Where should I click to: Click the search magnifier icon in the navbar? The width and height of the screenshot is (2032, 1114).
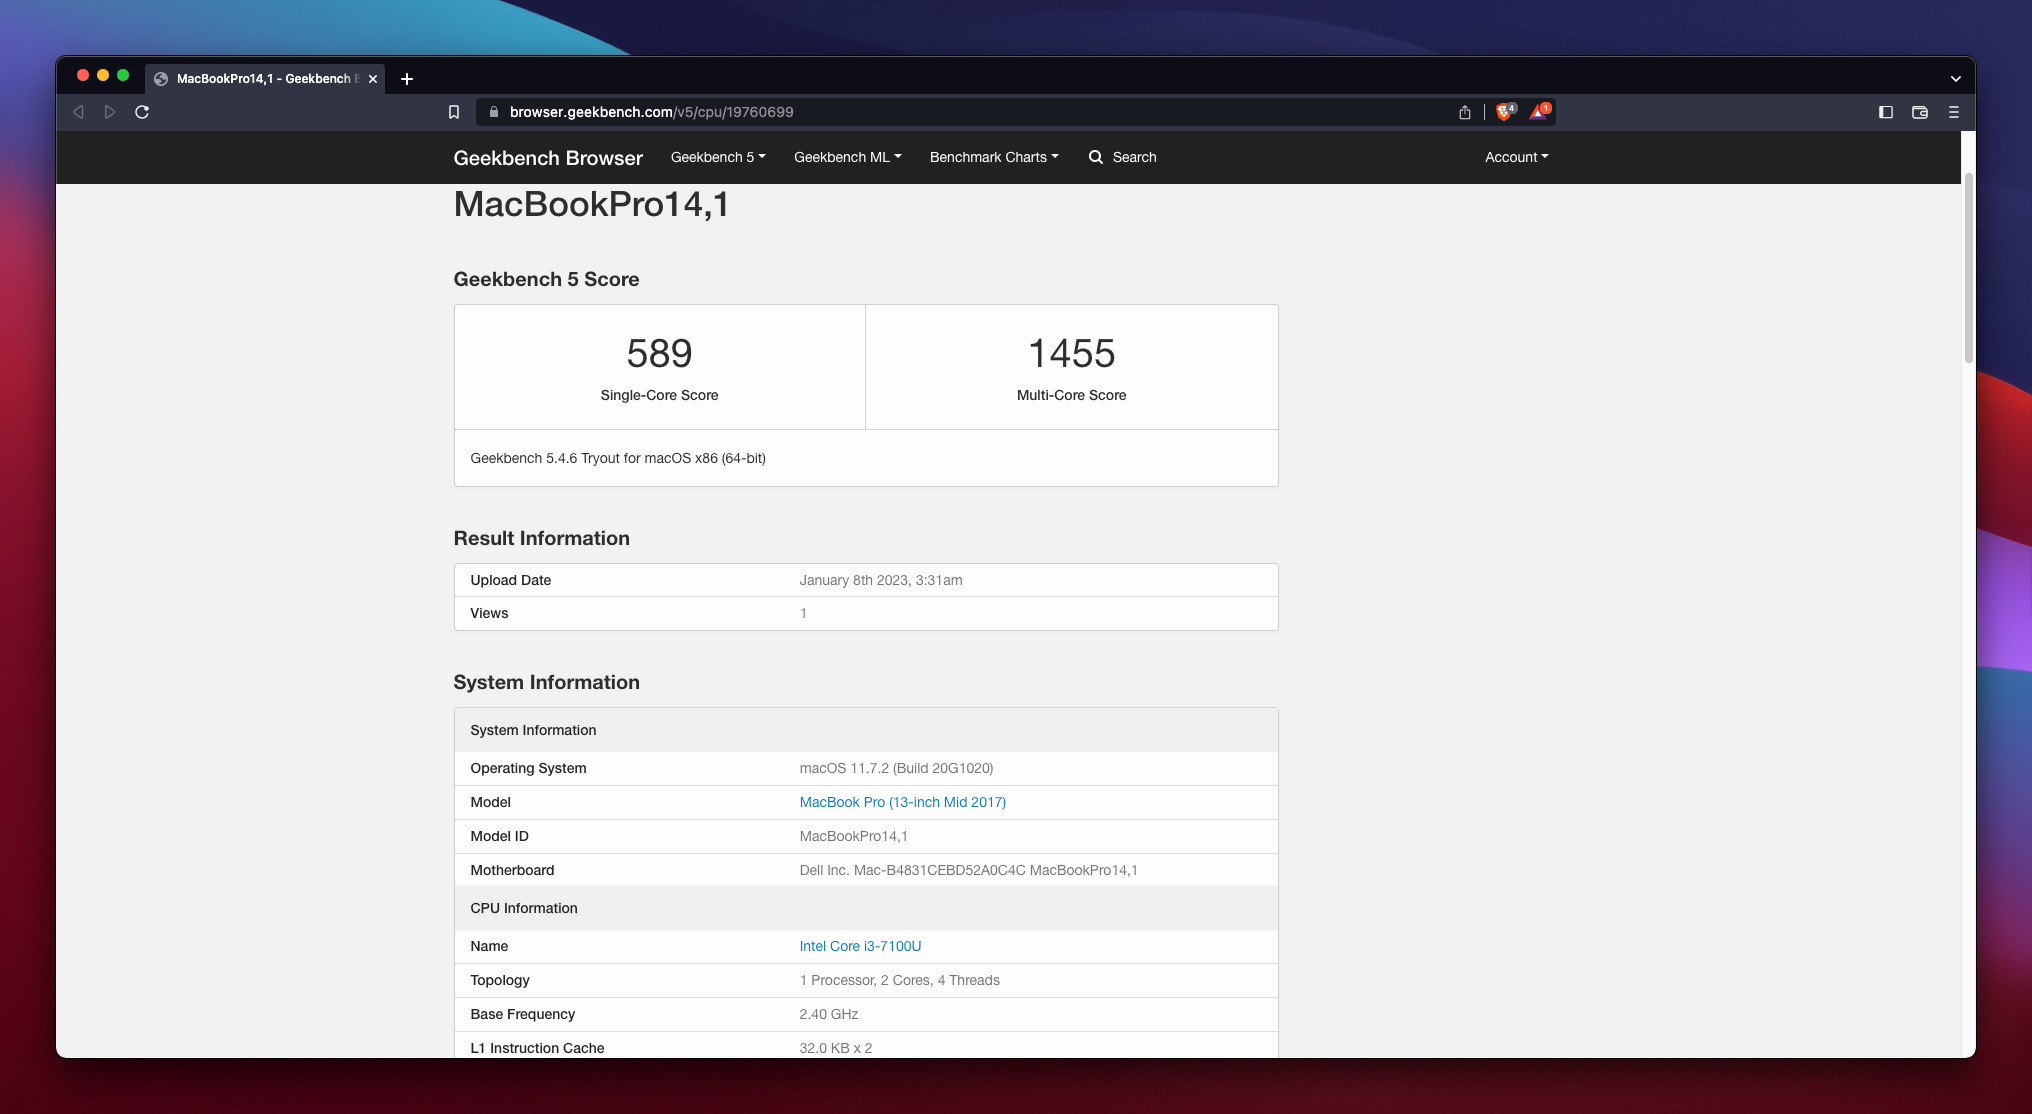tap(1096, 157)
